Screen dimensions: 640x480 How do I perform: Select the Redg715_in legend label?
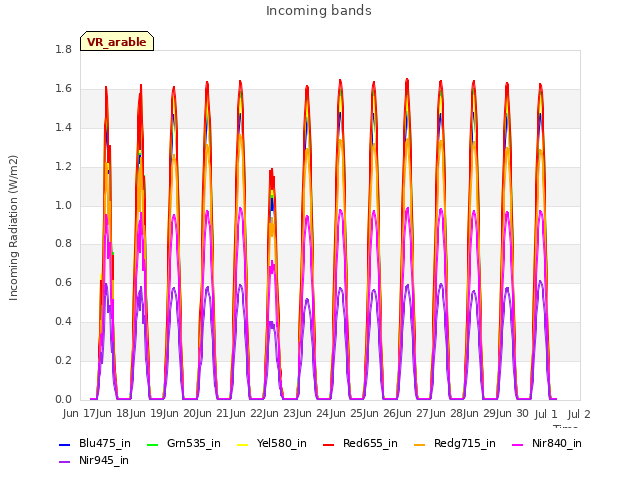(465, 444)
